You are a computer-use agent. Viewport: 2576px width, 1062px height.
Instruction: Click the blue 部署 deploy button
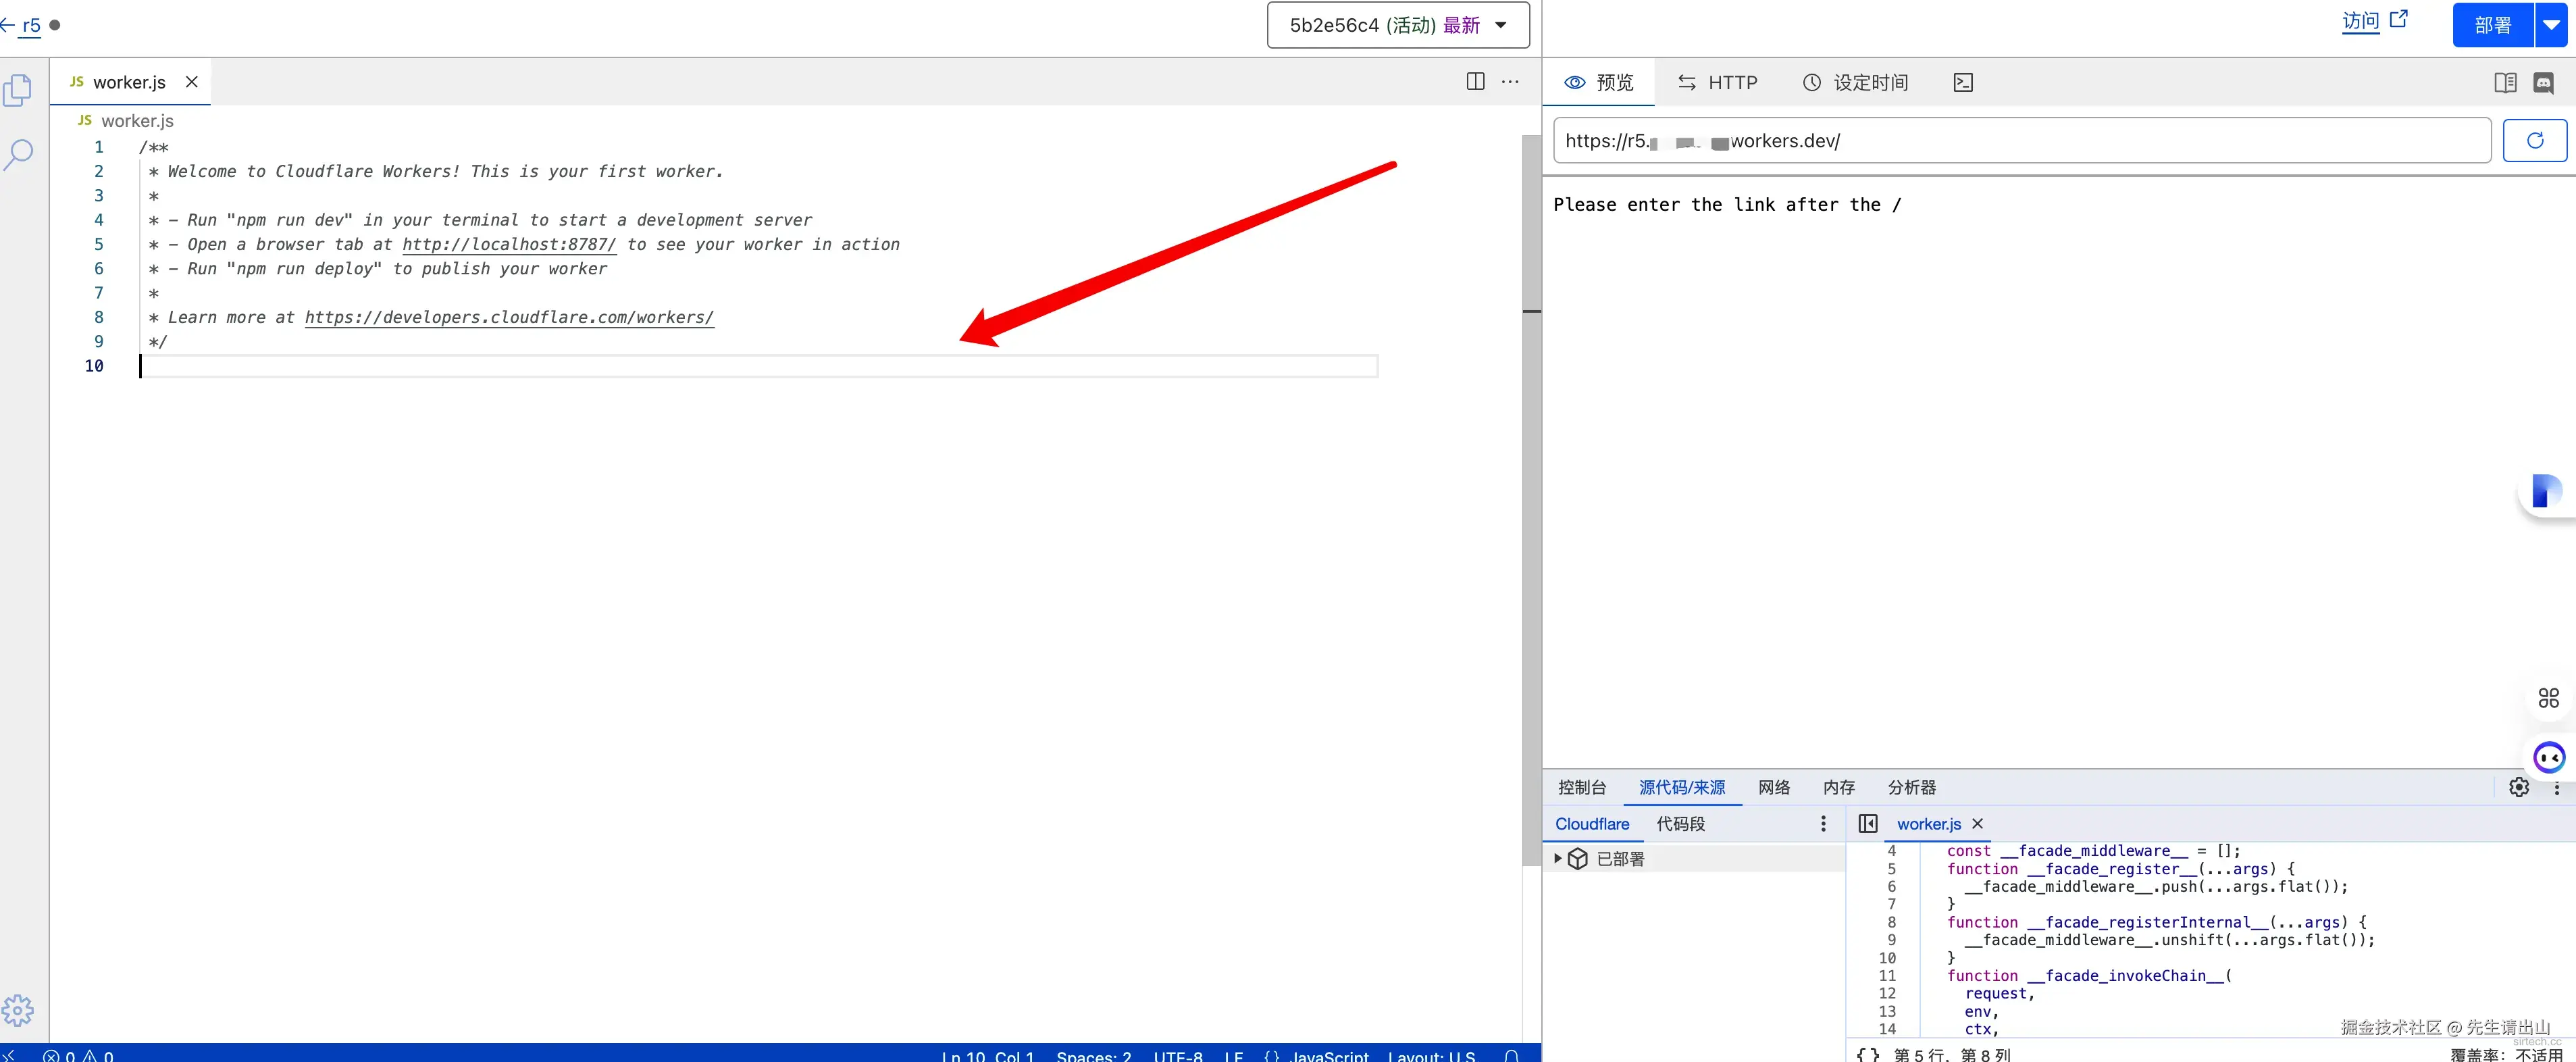pyautogui.click(x=2492, y=25)
